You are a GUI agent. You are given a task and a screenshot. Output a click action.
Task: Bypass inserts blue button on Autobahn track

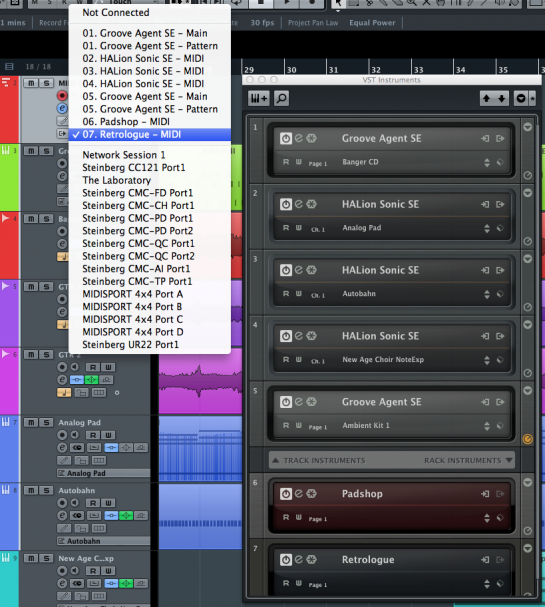tap(111, 516)
